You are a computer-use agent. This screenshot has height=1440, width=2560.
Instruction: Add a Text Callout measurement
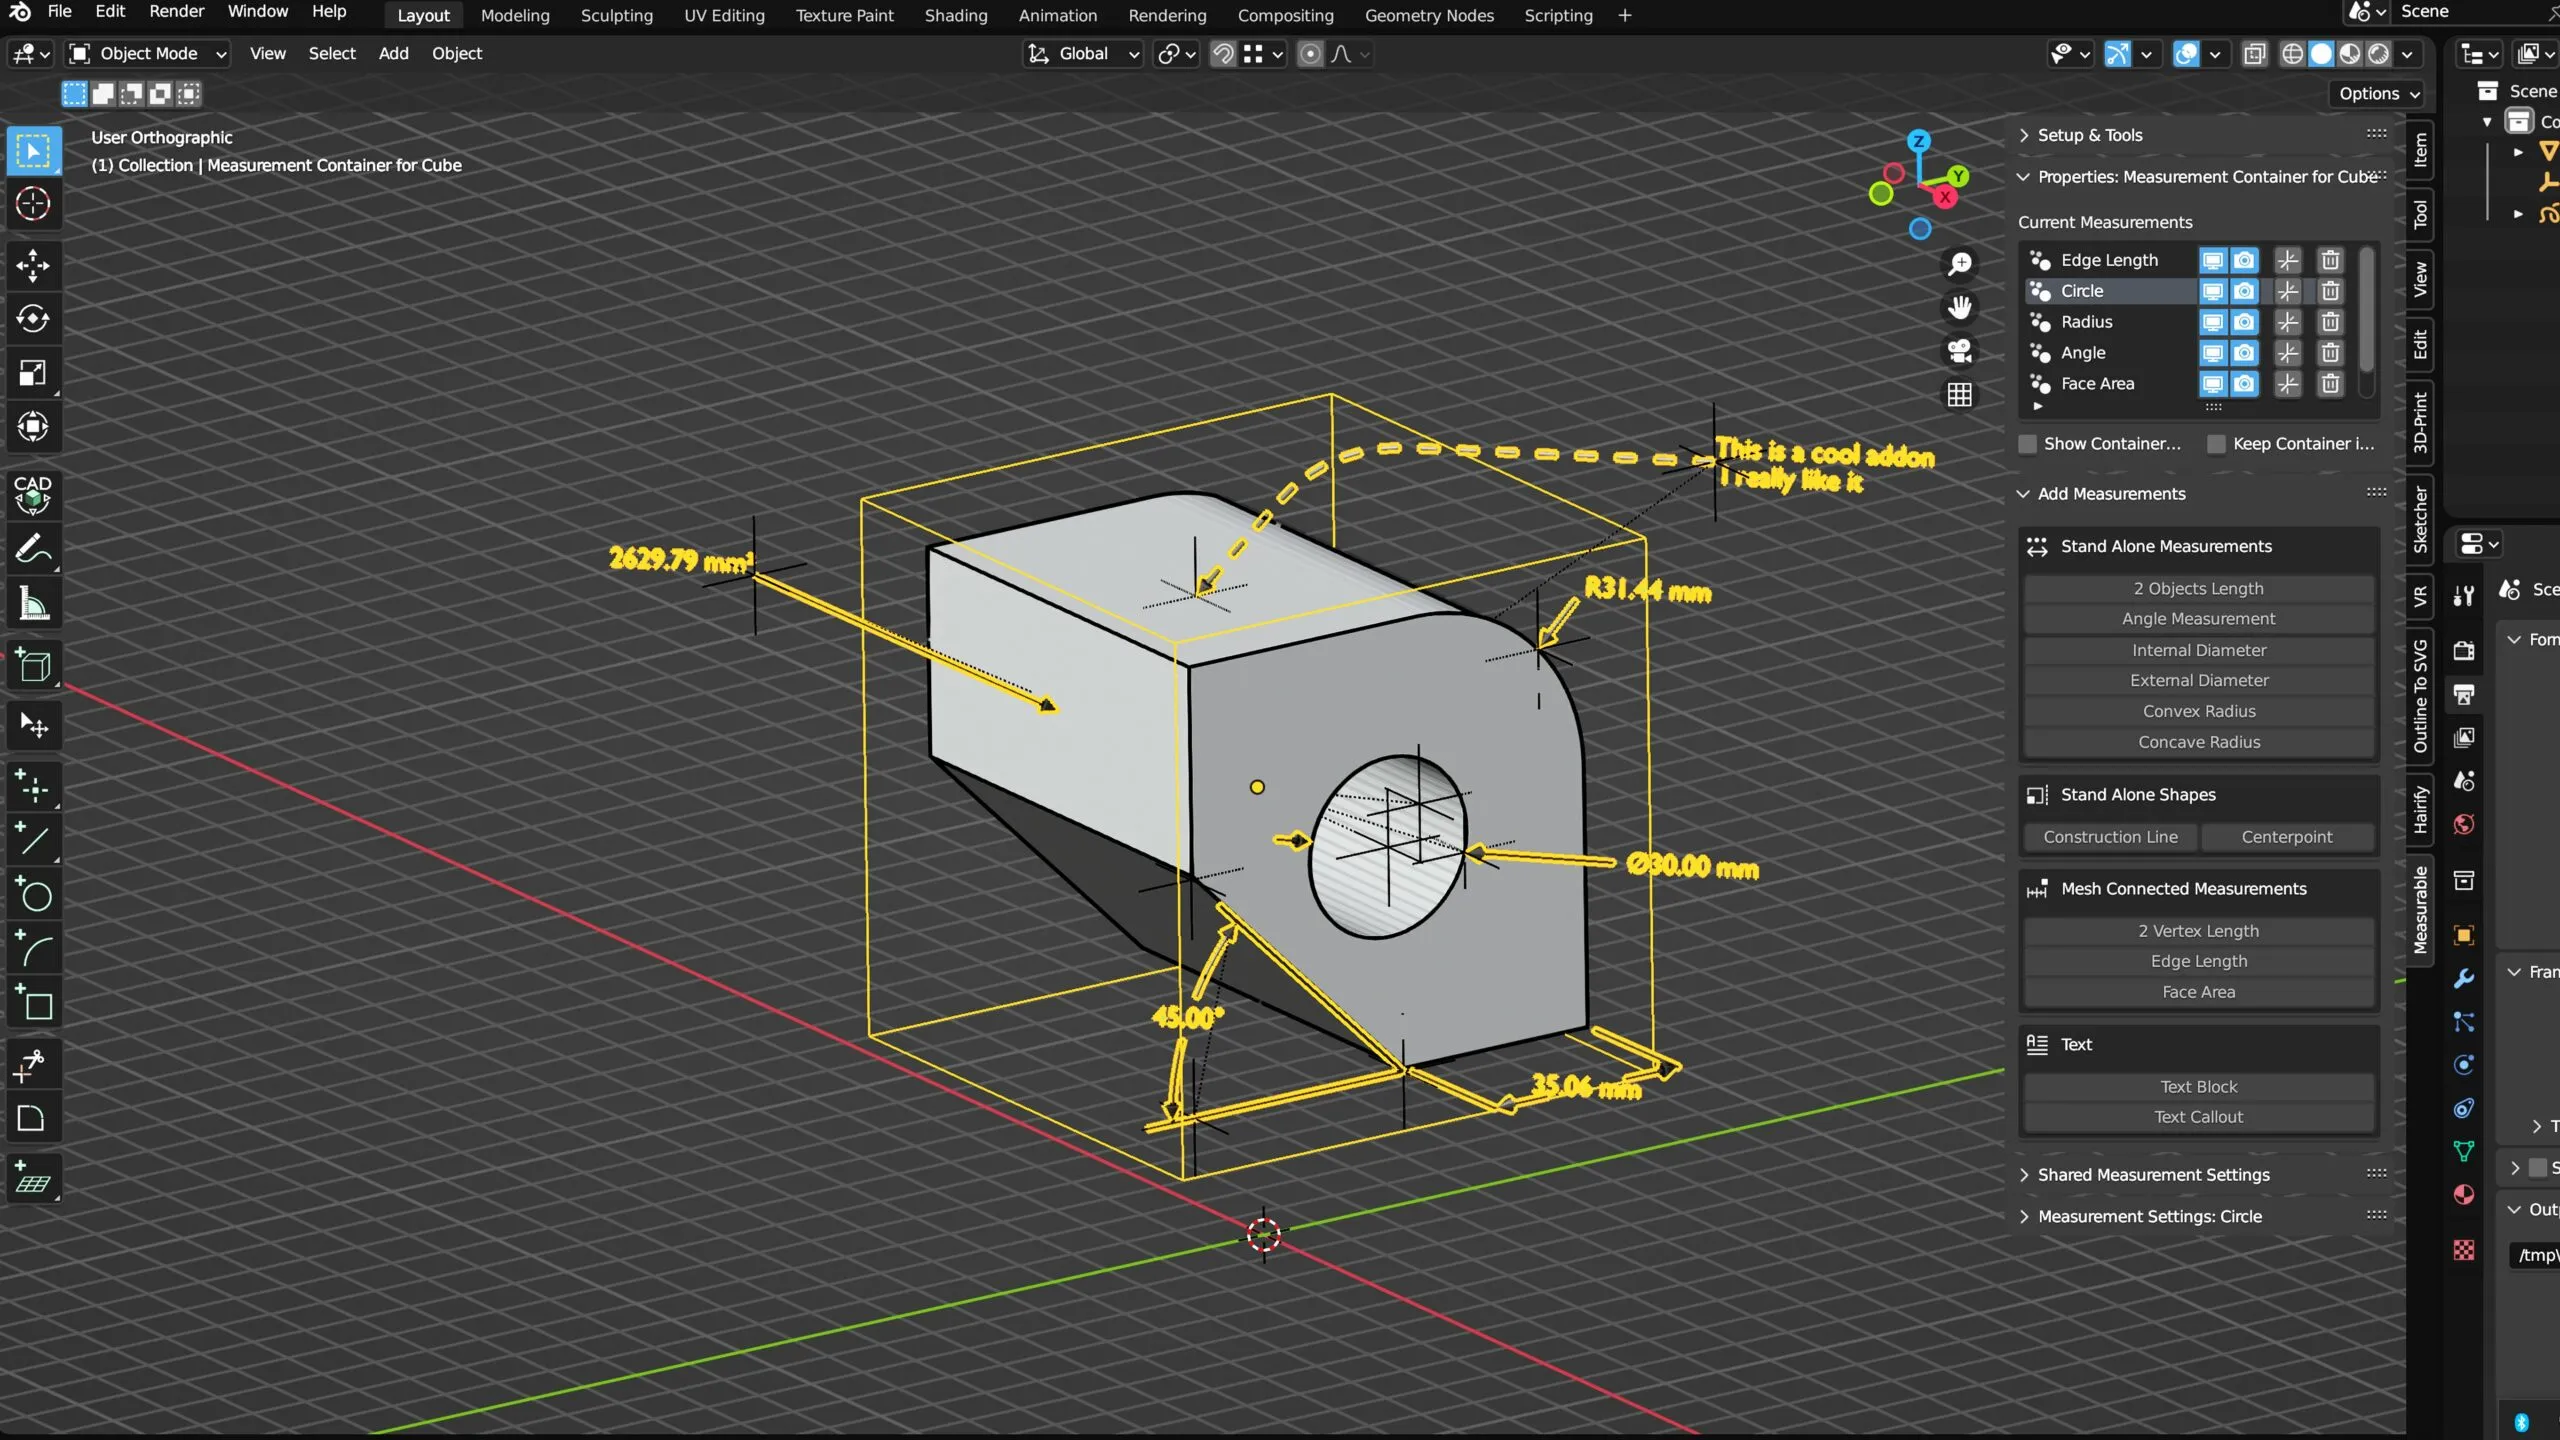click(2198, 1117)
